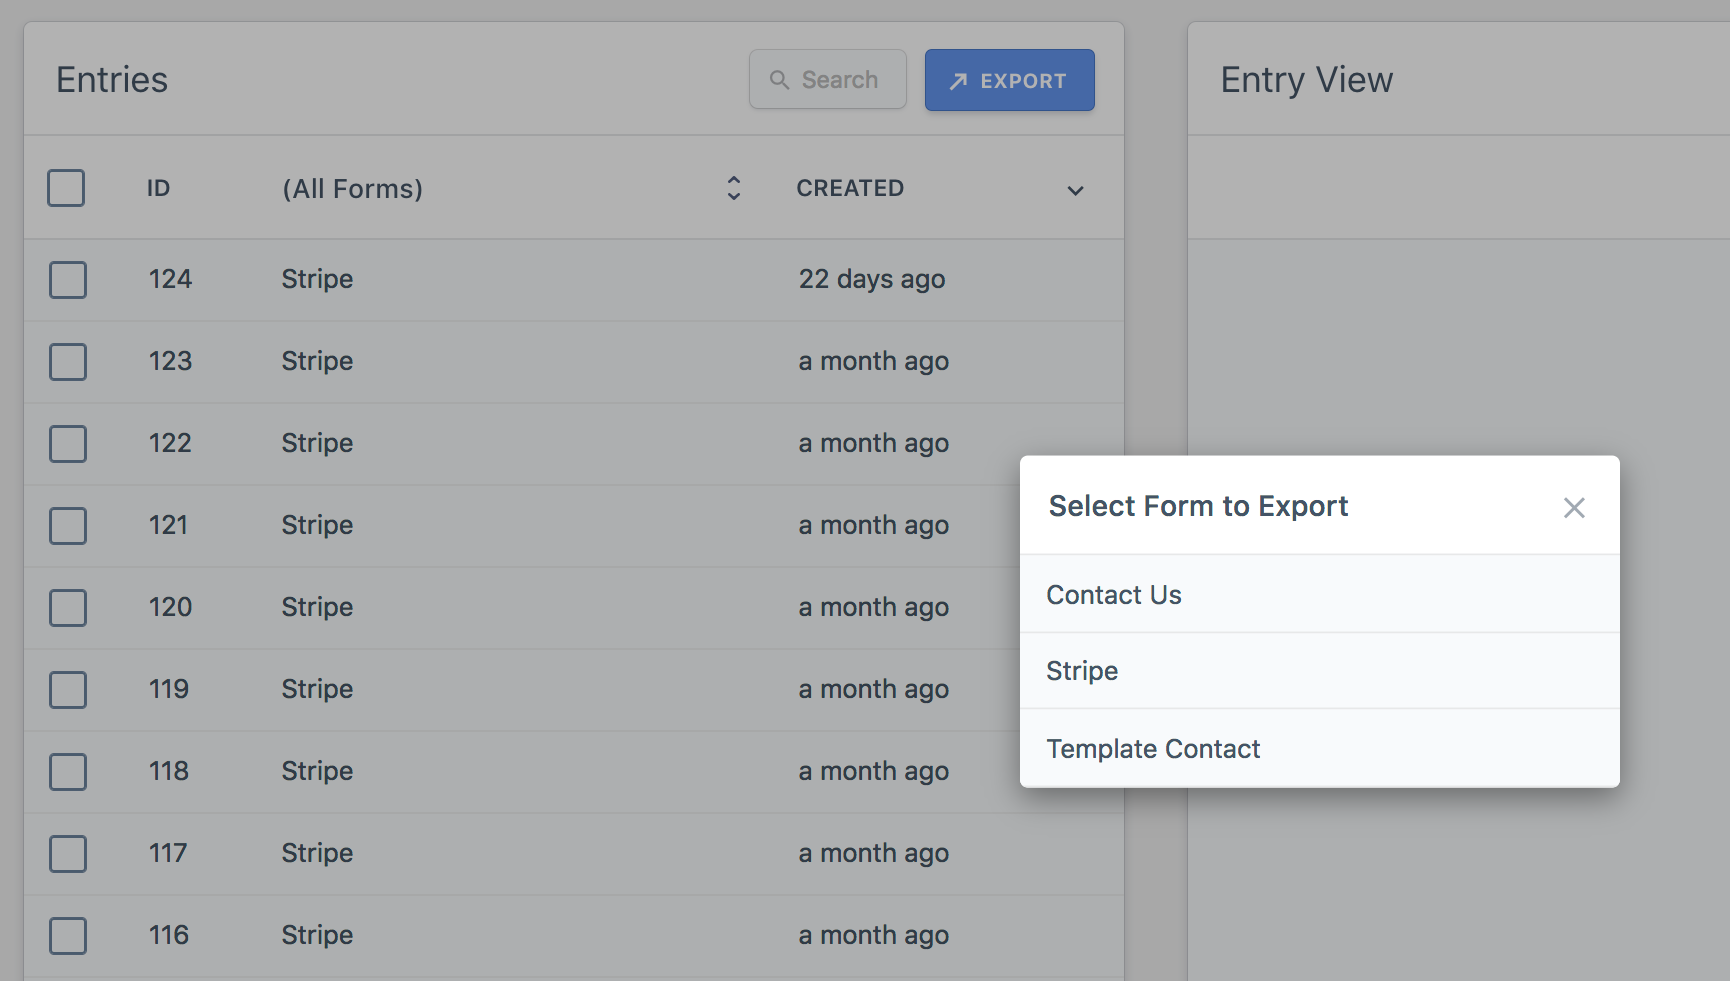The width and height of the screenshot is (1730, 981).
Task: Click the Stripe label on entry 119
Action: (x=317, y=689)
